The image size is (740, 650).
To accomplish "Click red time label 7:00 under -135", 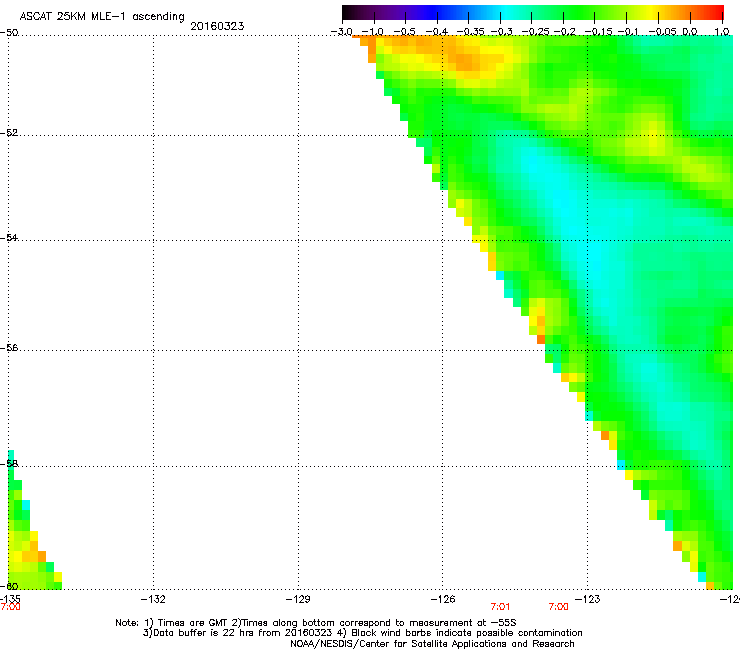I will click(x=10, y=607).
